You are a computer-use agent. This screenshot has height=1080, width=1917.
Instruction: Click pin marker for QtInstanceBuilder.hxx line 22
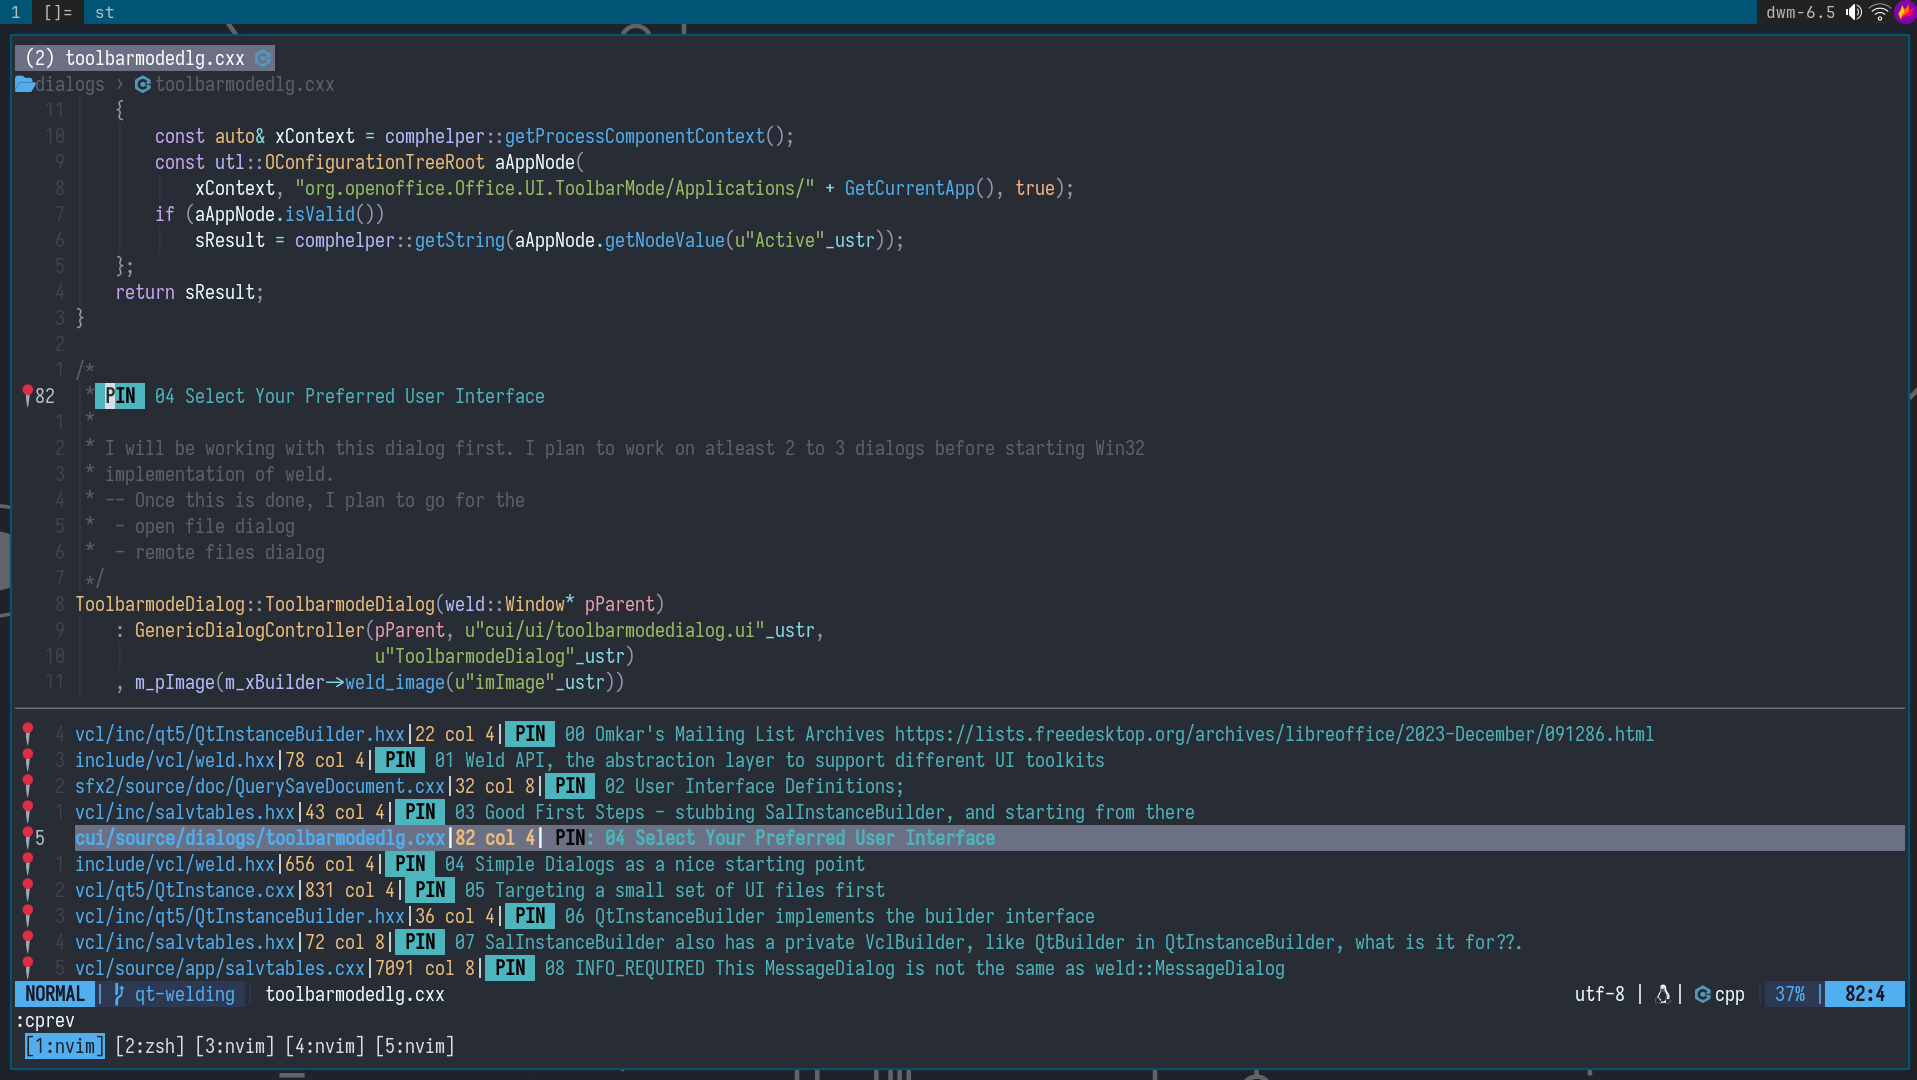(x=28, y=734)
